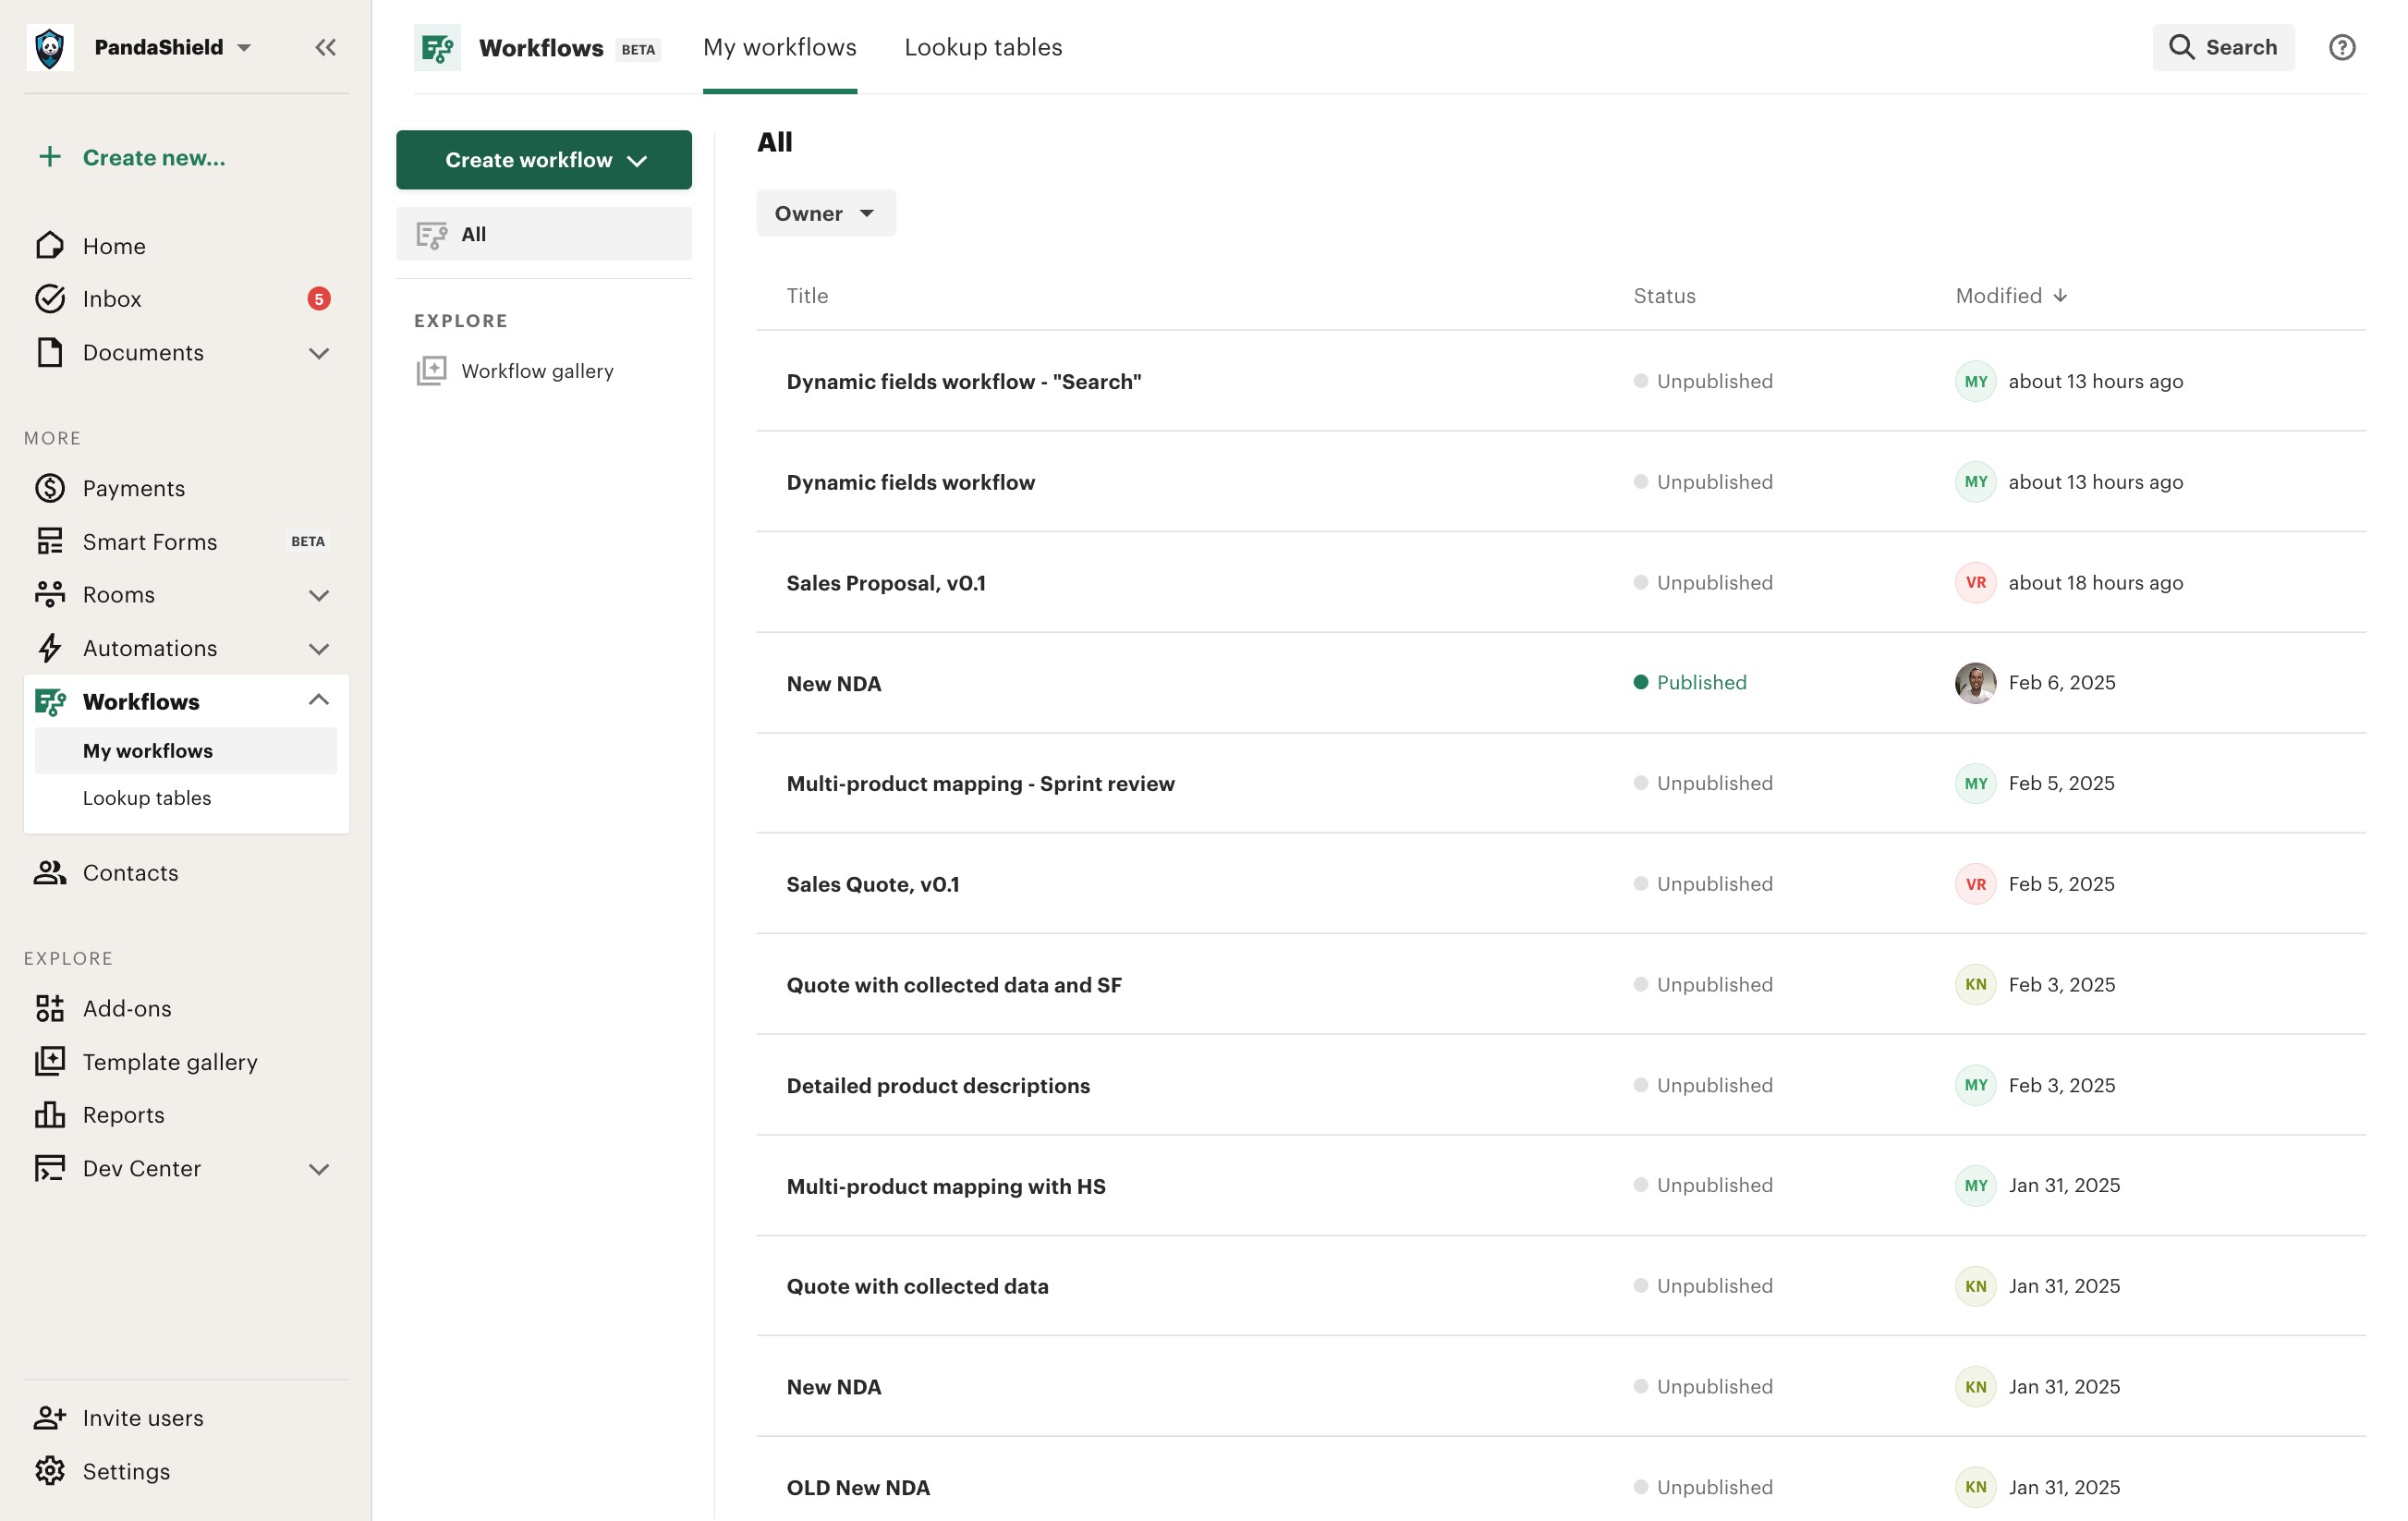The width and height of the screenshot is (2408, 1521).
Task: Click the Search button
Action: tap(2222, 47)
